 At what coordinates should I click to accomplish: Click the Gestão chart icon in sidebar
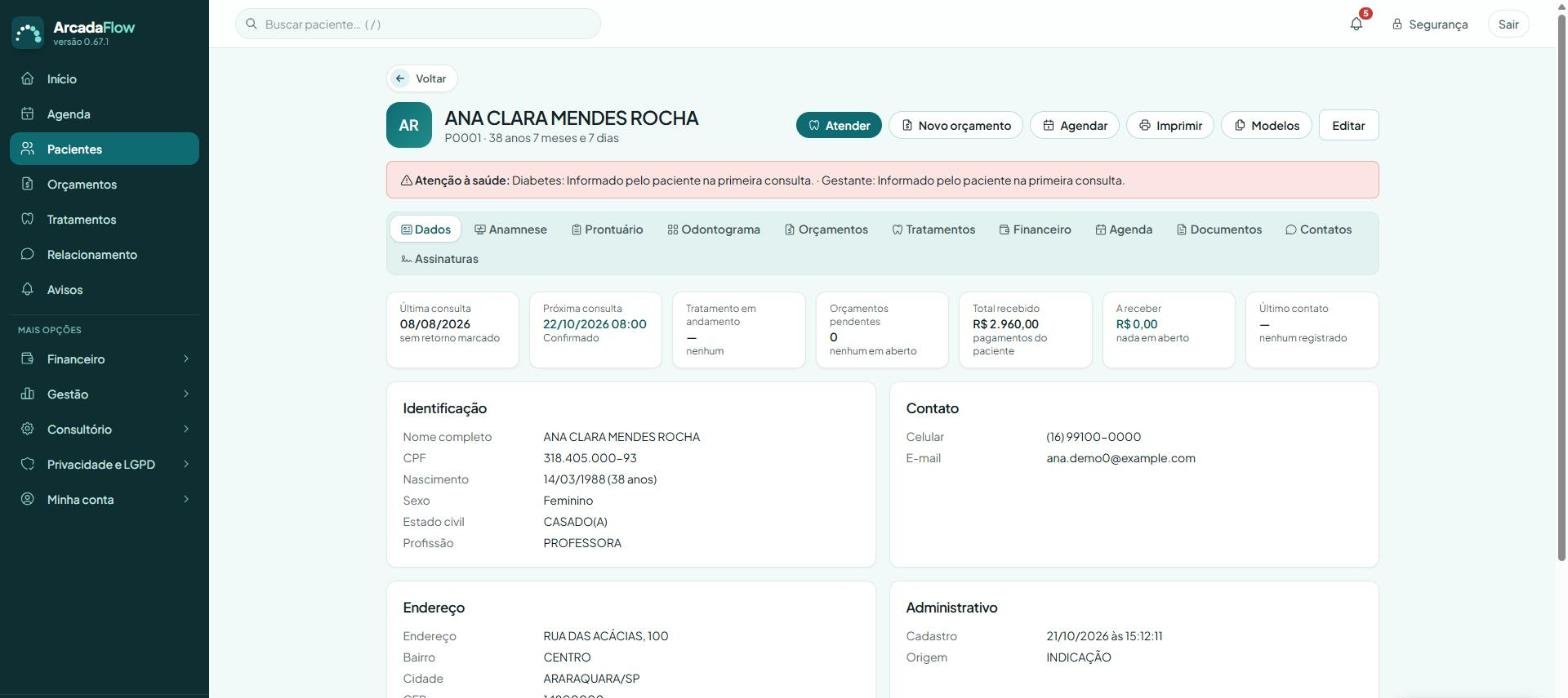click(28, 394)
